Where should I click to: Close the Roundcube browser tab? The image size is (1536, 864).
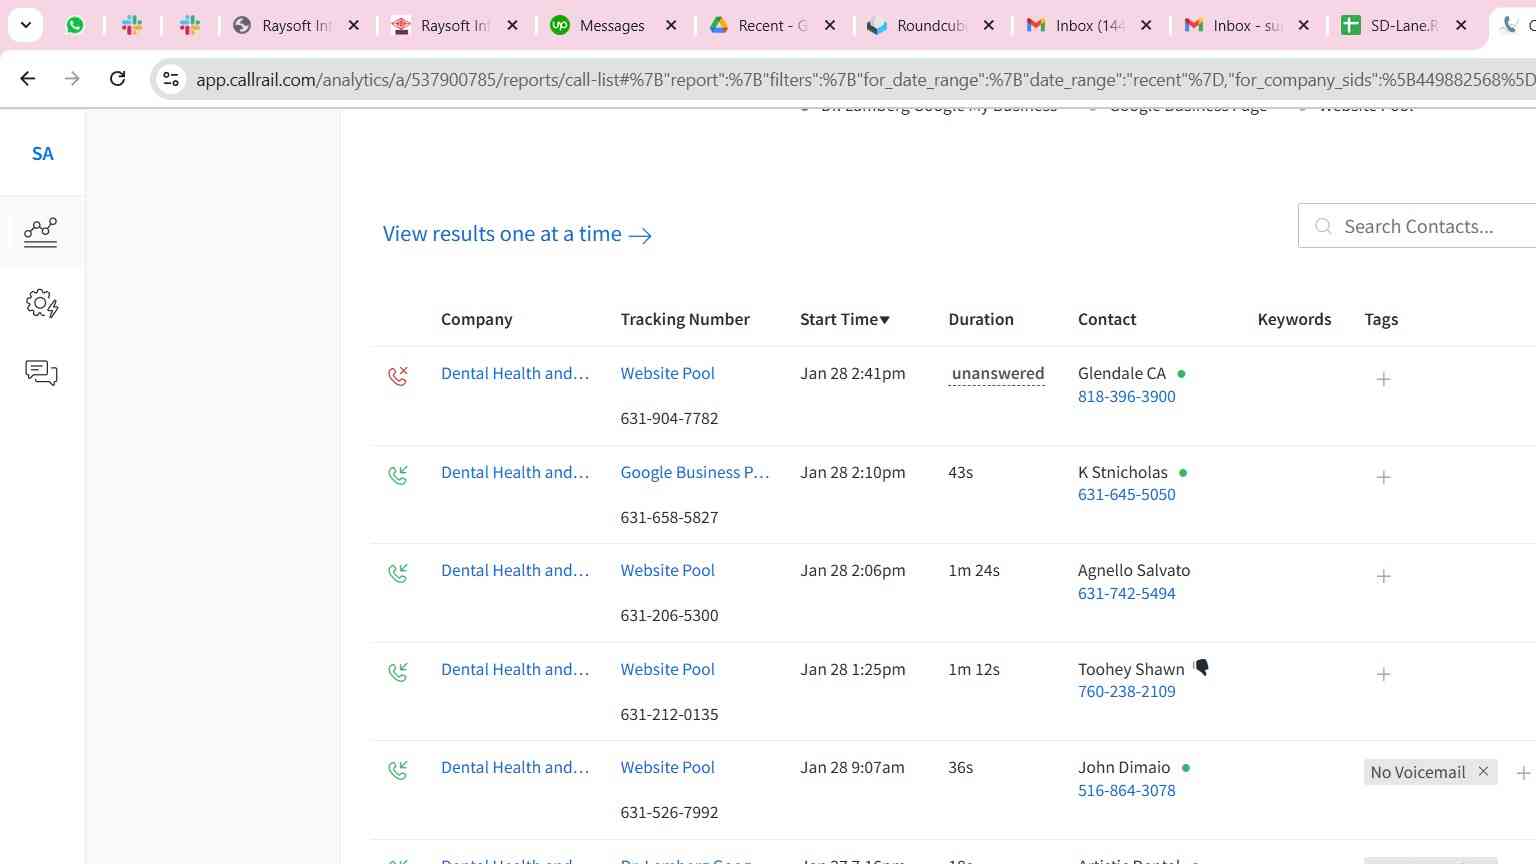tap(989, 25)
